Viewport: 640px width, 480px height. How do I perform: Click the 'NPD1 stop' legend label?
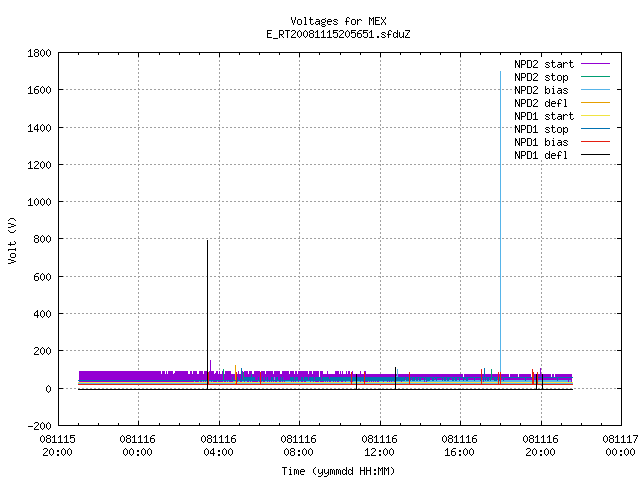click(x=541, y=129)
